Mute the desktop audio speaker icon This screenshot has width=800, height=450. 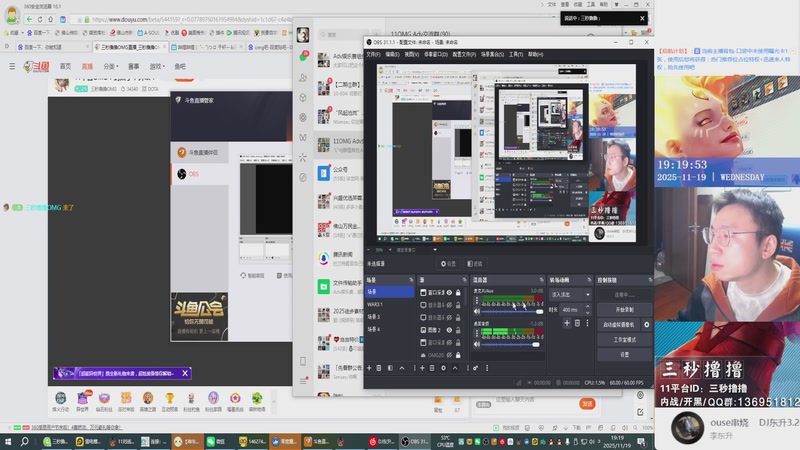pyautogui.click(x=477, y=344)
